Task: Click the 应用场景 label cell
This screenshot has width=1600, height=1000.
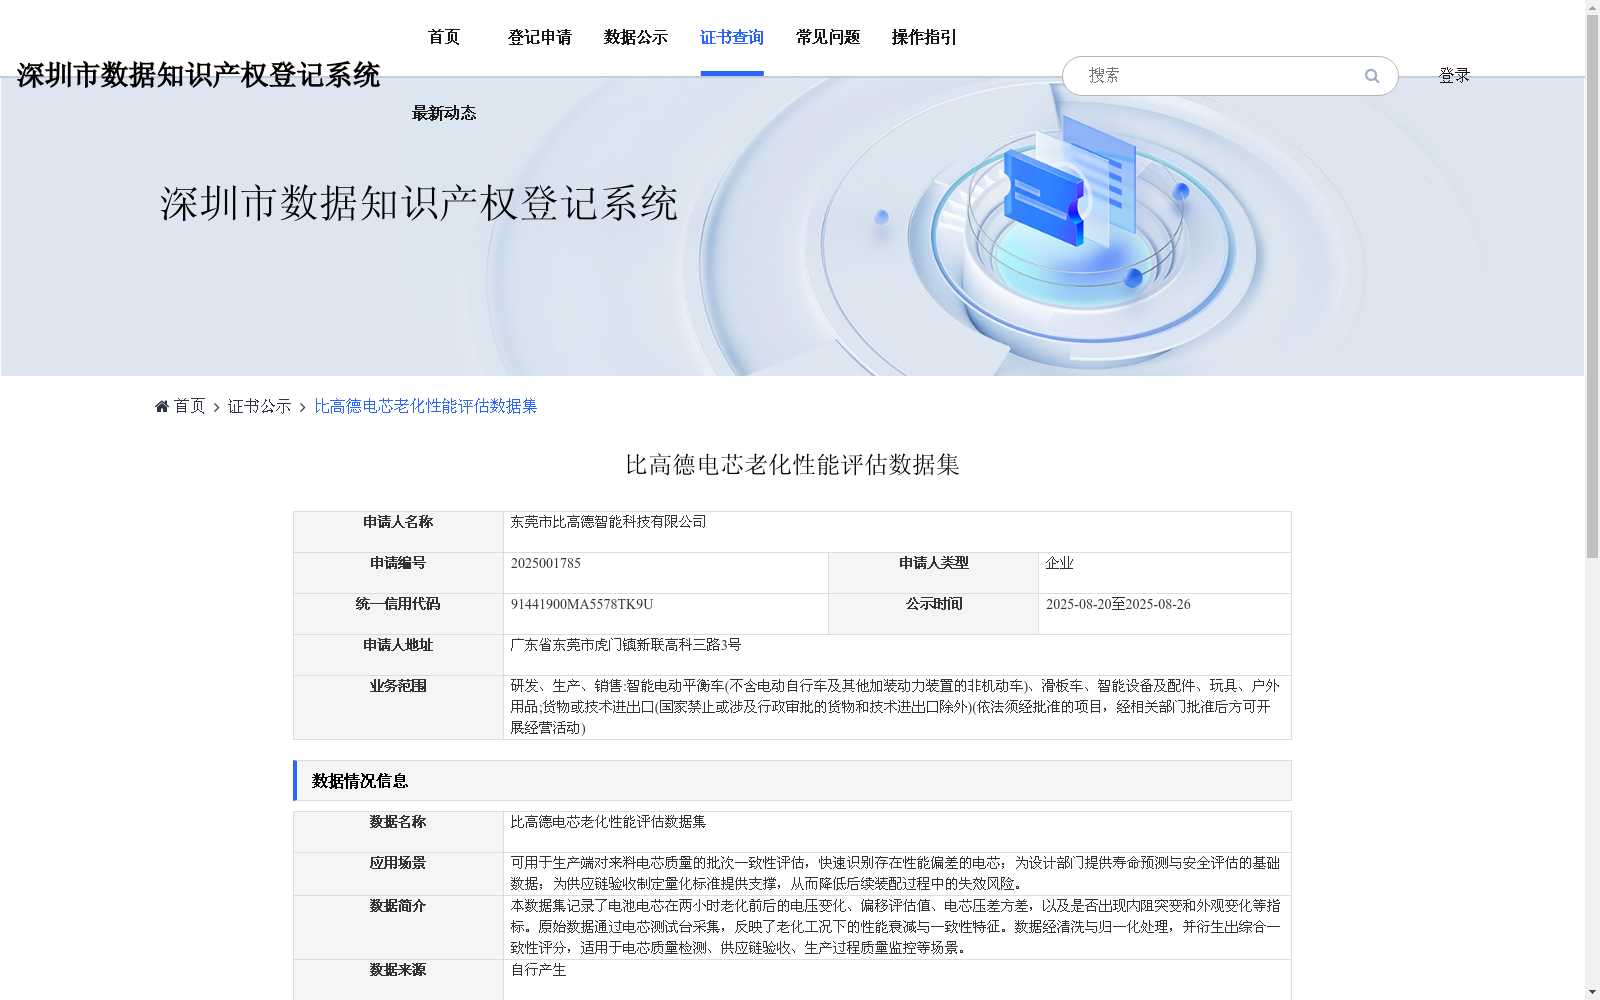Action: 398,874
